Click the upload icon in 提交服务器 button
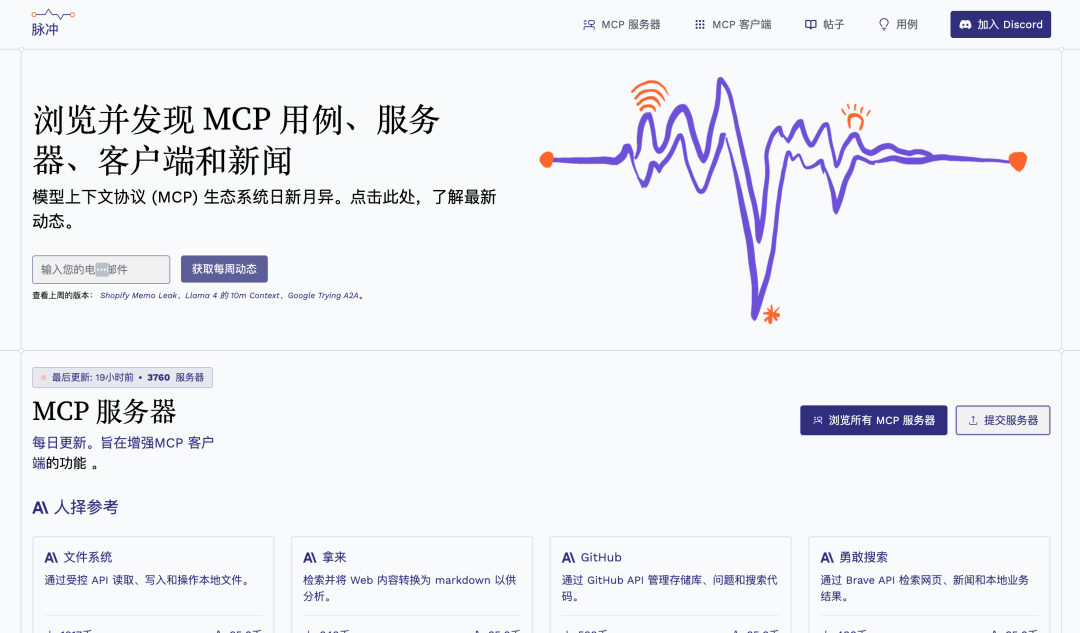This screenshot has height=633, width=1080. pyautogui.click(x=971, y=421)
